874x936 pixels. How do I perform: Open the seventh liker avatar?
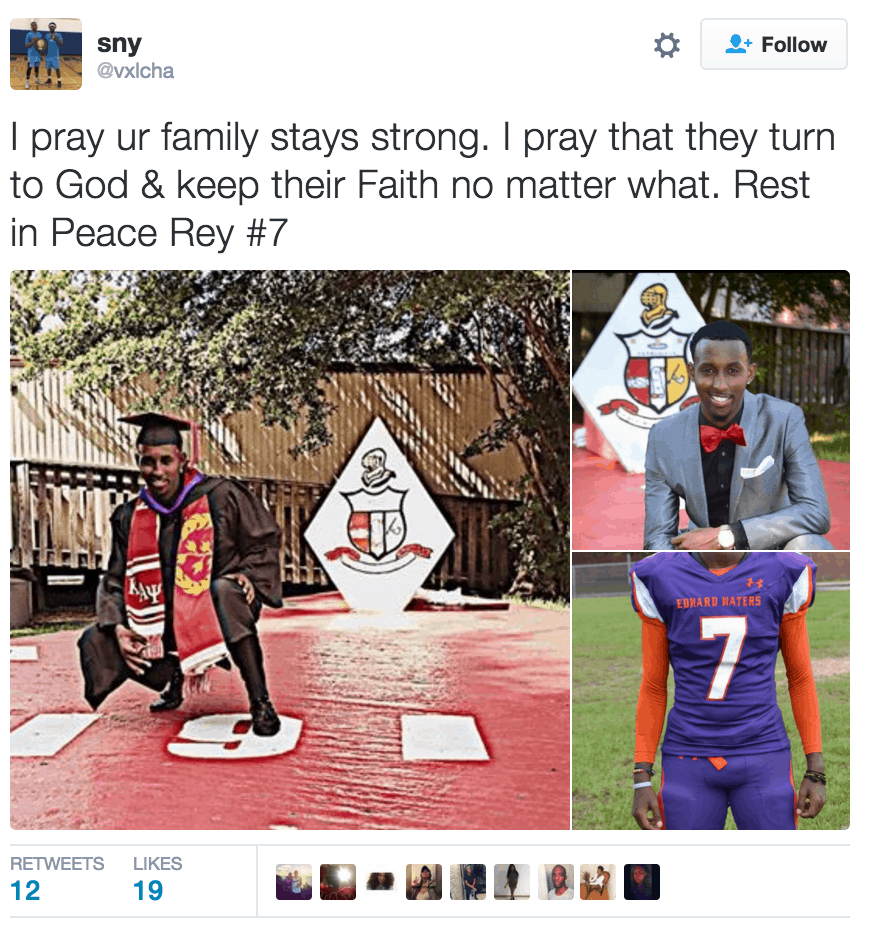[556, 882]
